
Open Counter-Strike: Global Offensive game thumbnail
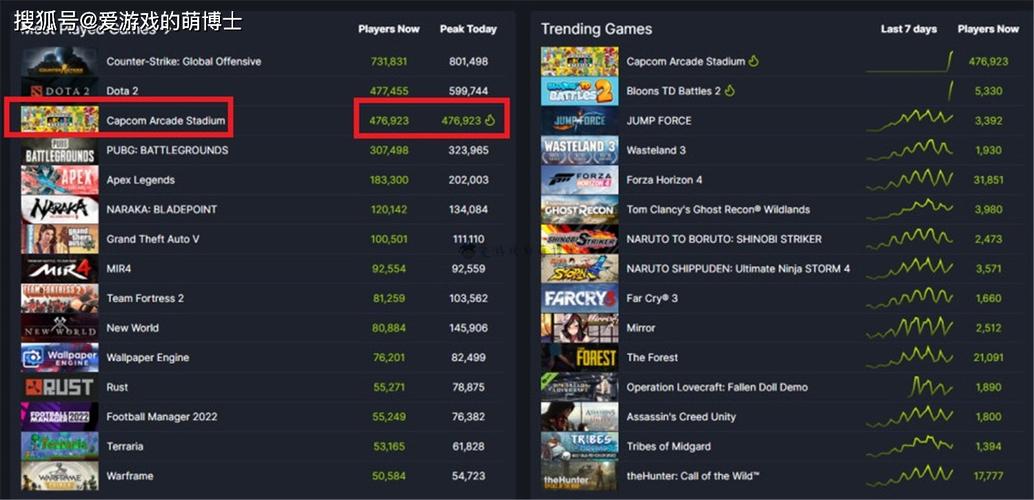(x=60, y=61)
